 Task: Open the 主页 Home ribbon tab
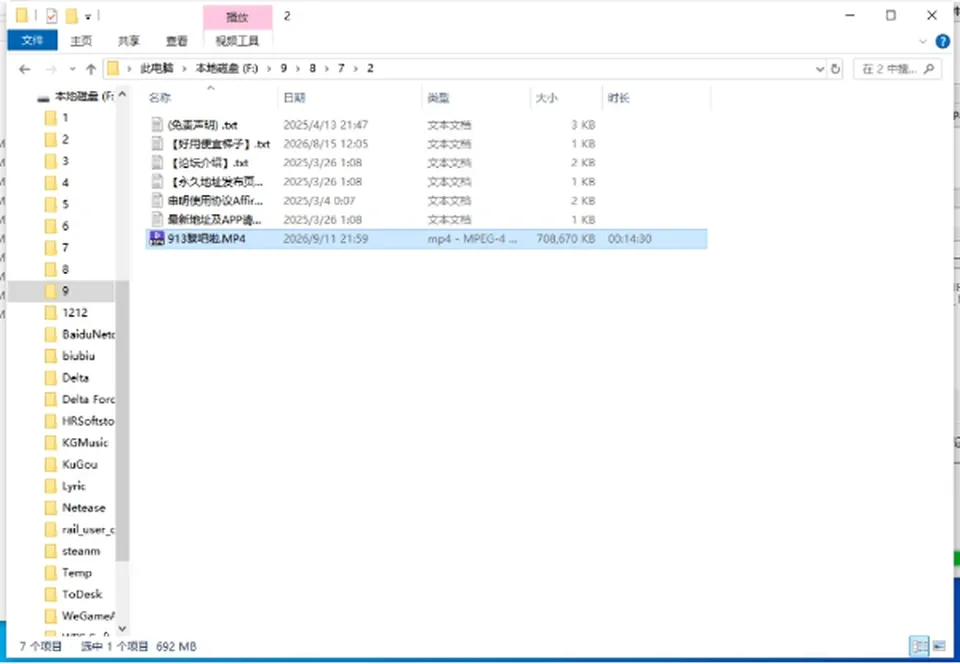pyautogui.click(x=81, y=41)
